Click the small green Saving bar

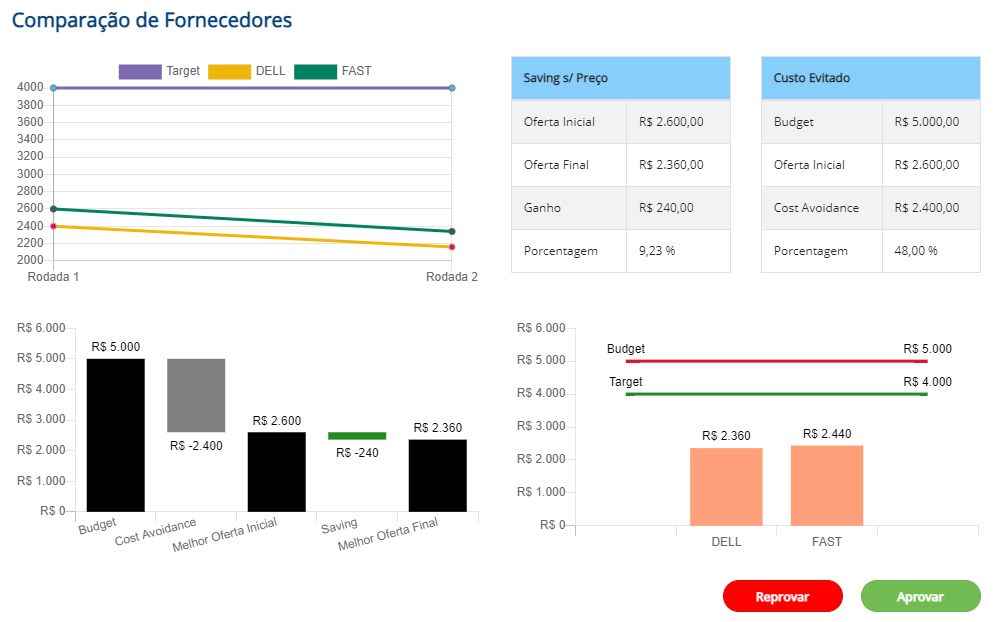357,436
